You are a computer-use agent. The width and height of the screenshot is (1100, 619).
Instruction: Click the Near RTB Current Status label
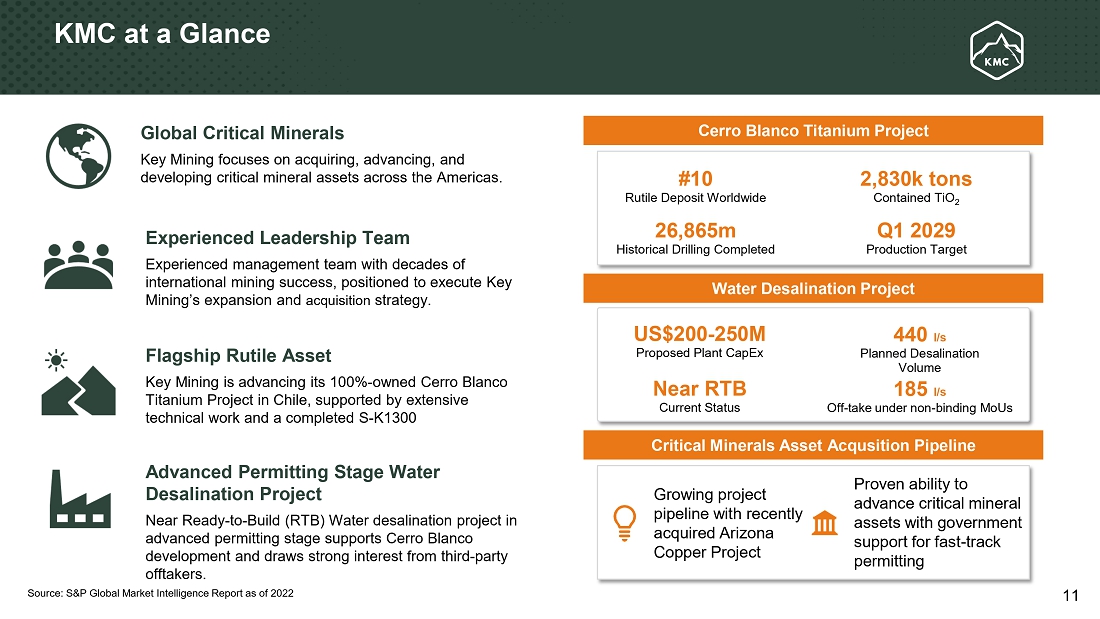pos(699,388)
